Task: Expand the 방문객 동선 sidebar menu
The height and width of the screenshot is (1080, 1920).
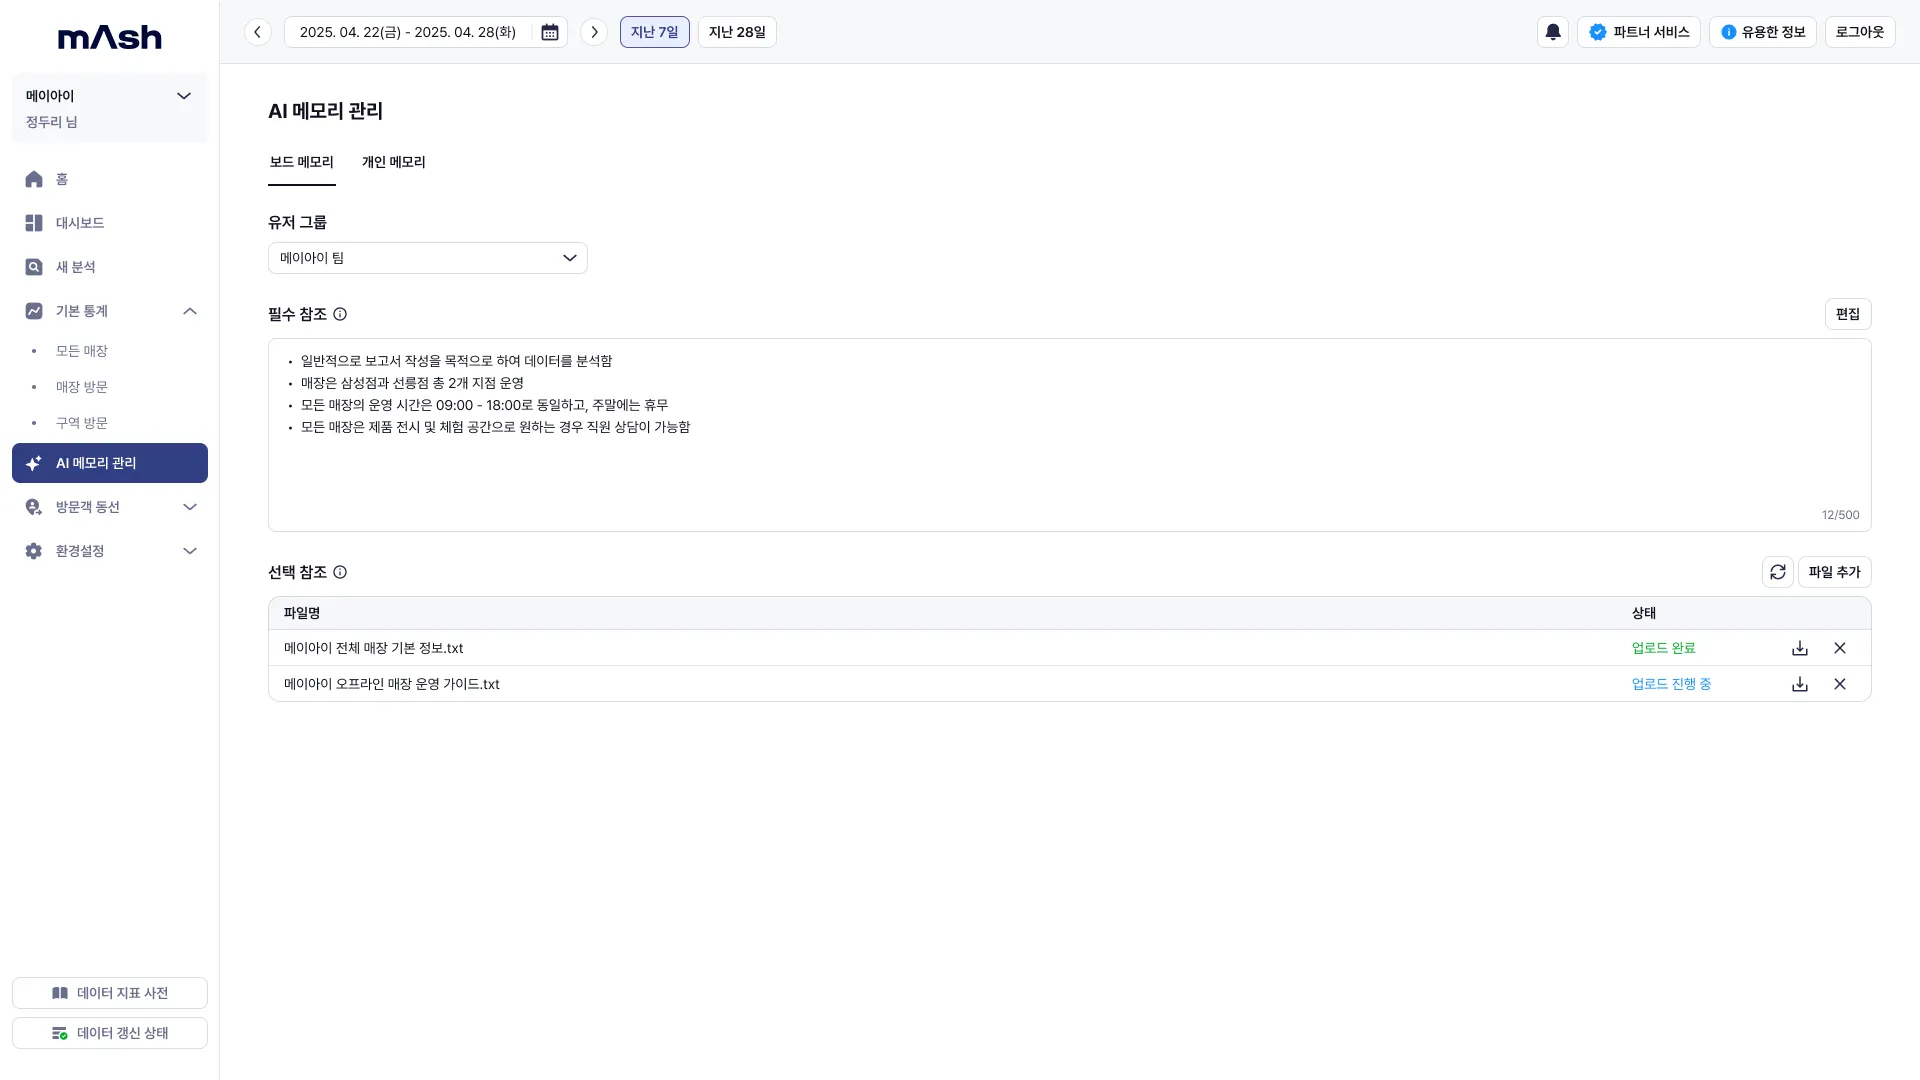Action: click(x=190, y=507)
